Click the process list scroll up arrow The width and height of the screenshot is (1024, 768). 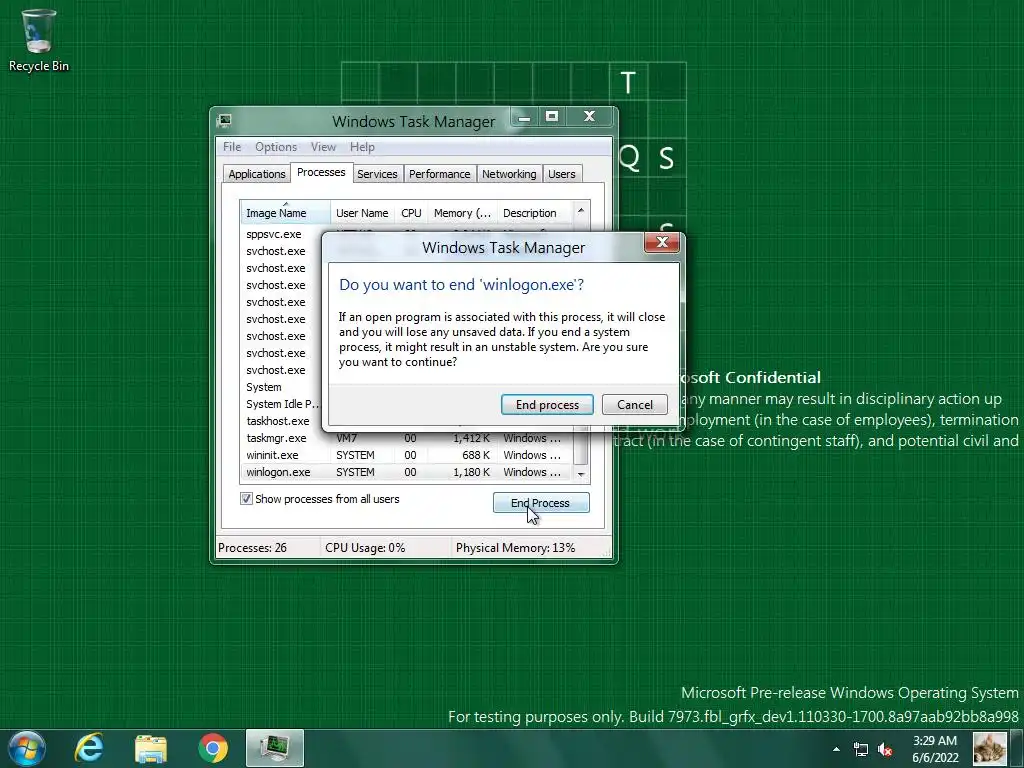(x=581, y=210)
